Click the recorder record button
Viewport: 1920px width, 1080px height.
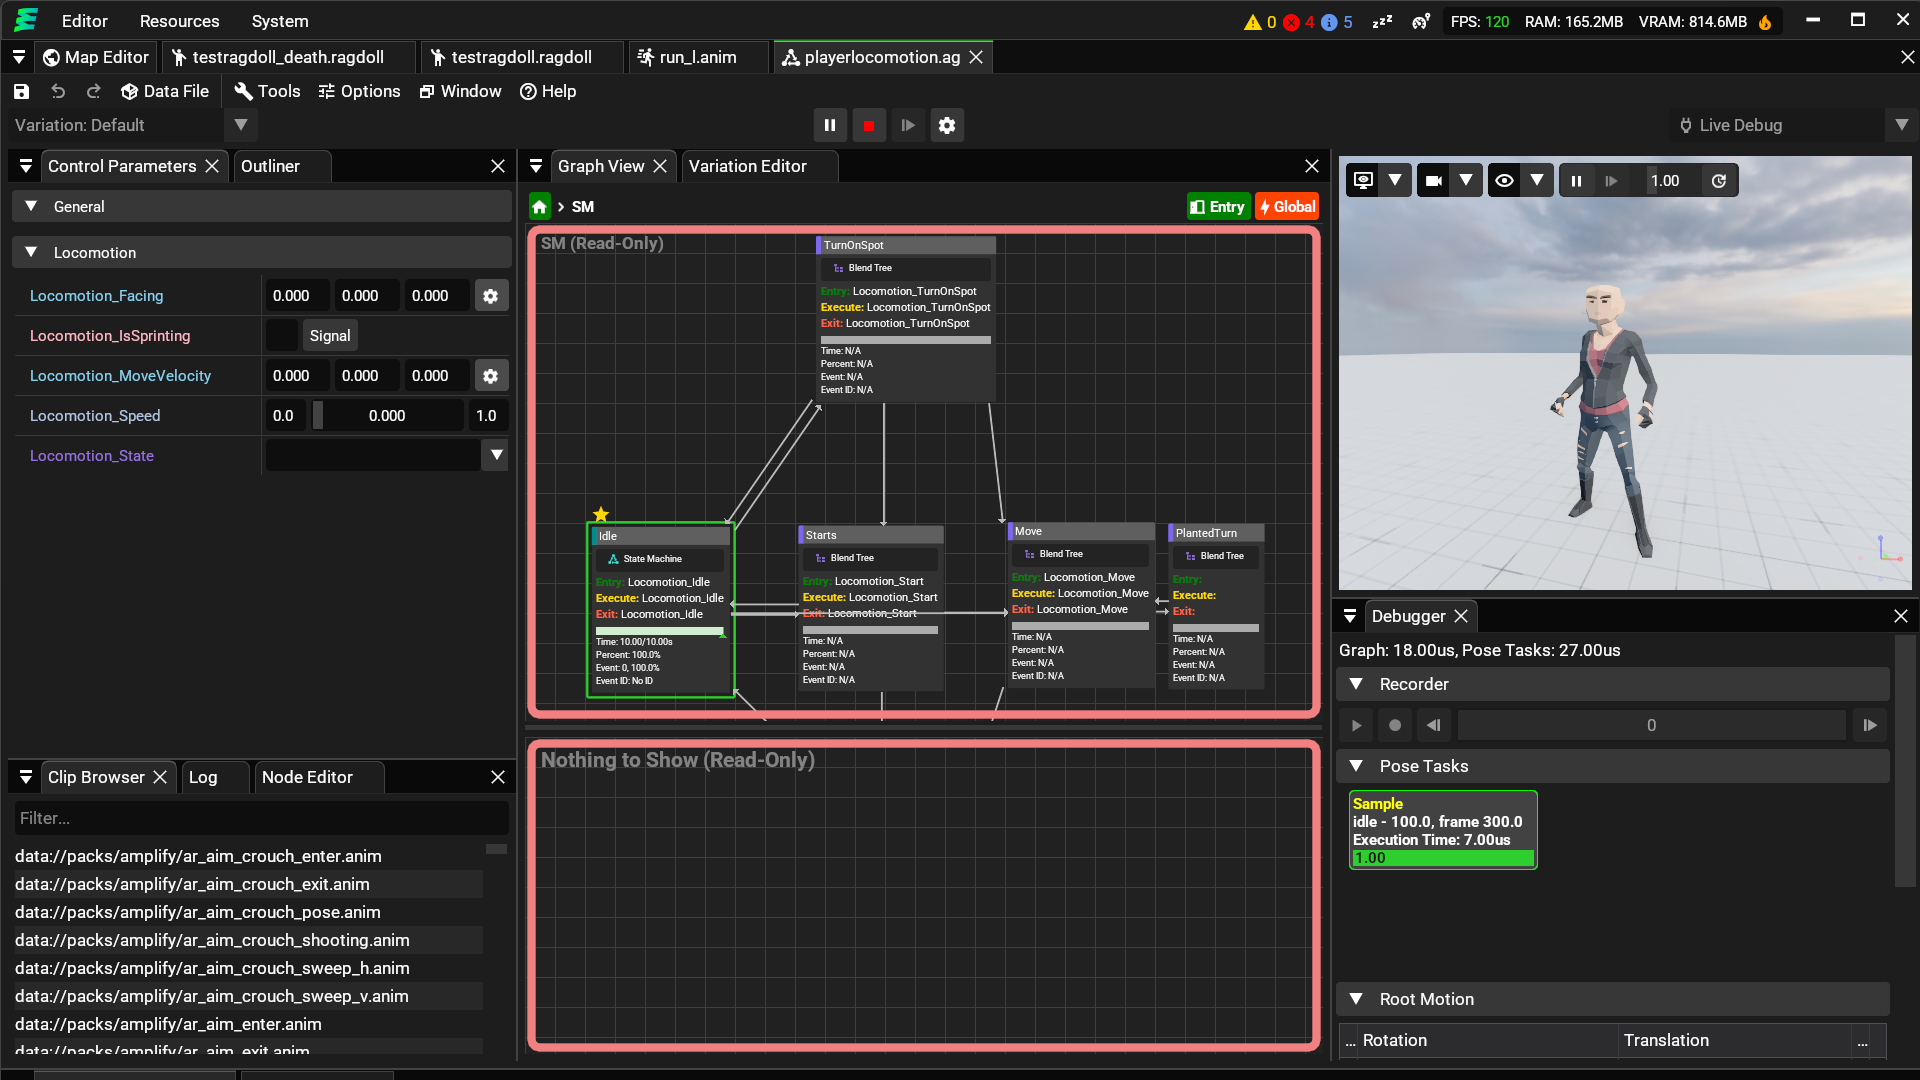pos(1395,725)
